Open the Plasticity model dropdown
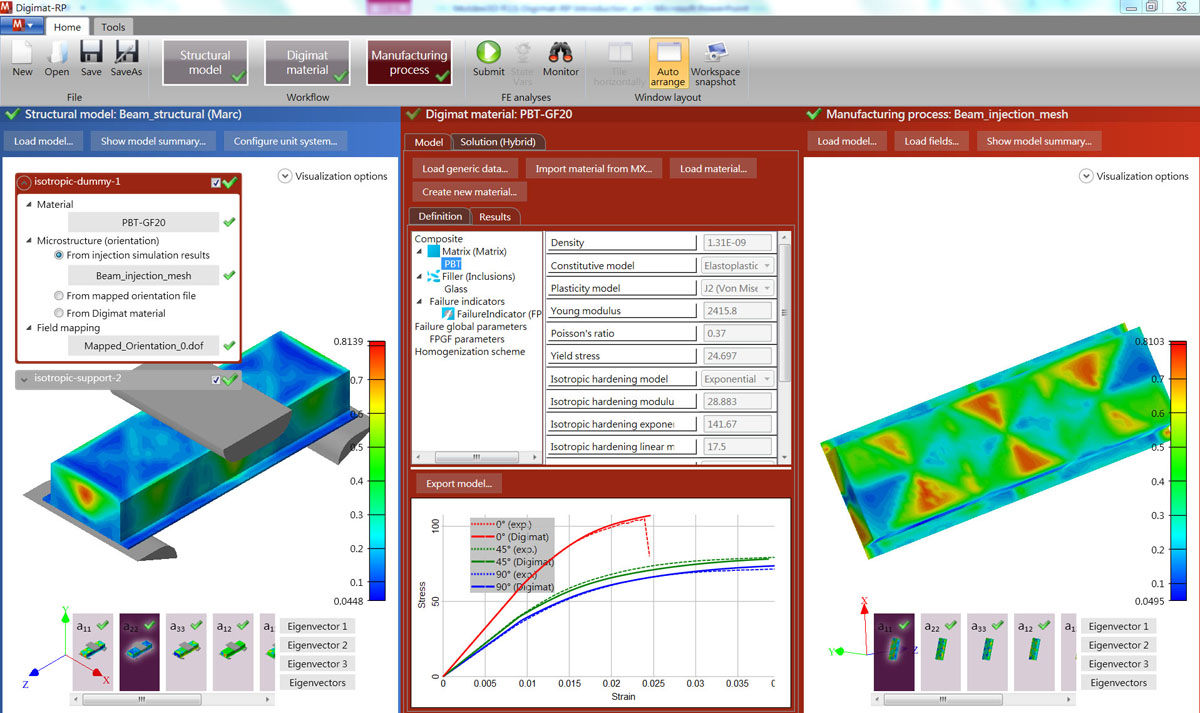Image resolution: width=1200 pixels, height=713 pixels. tap(738, 288)
